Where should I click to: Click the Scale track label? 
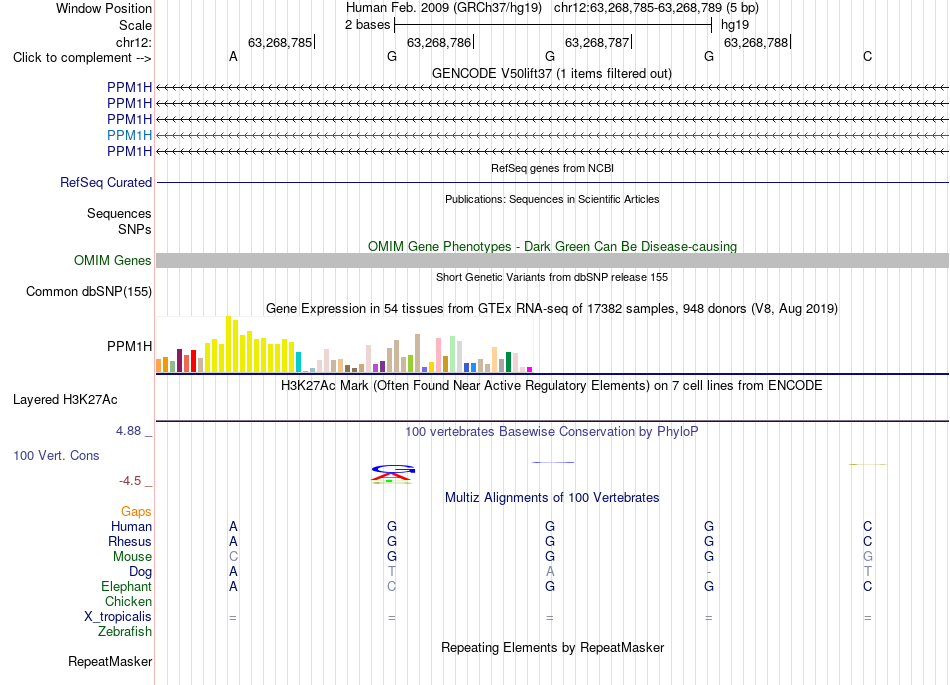pyautogui.click(x=135, y=25)
